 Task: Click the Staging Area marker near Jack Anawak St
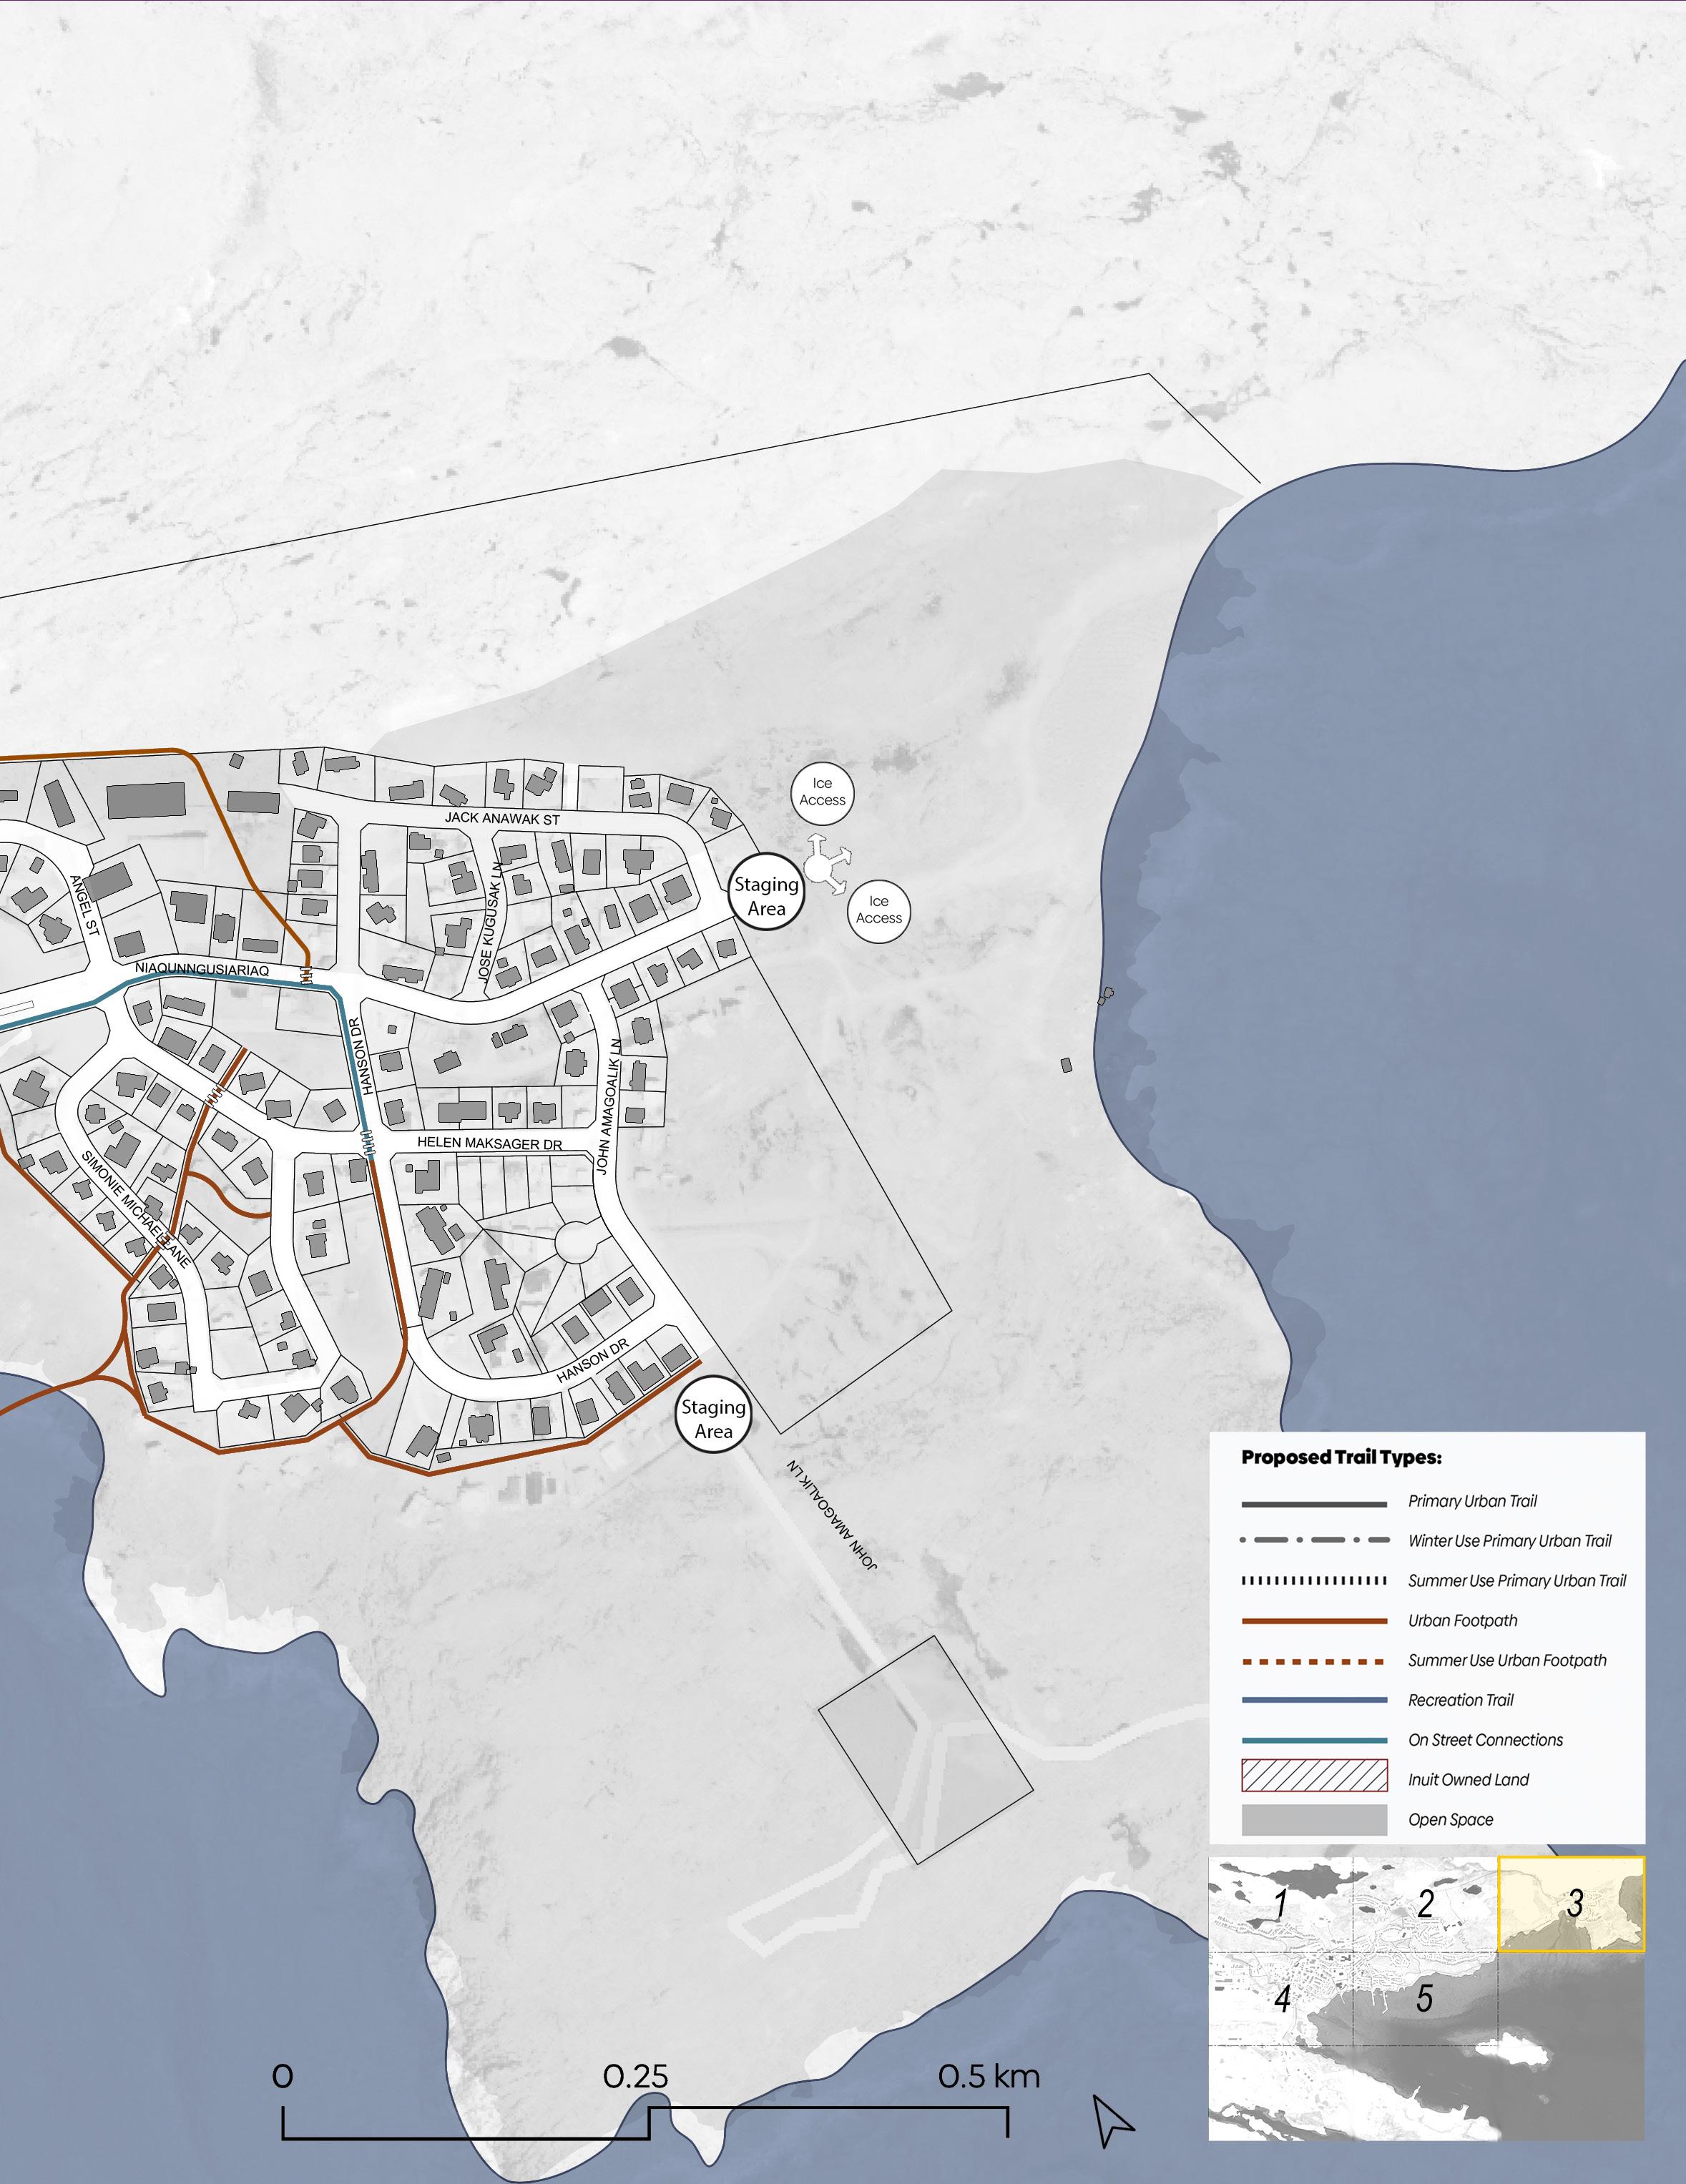coord(766,896)
